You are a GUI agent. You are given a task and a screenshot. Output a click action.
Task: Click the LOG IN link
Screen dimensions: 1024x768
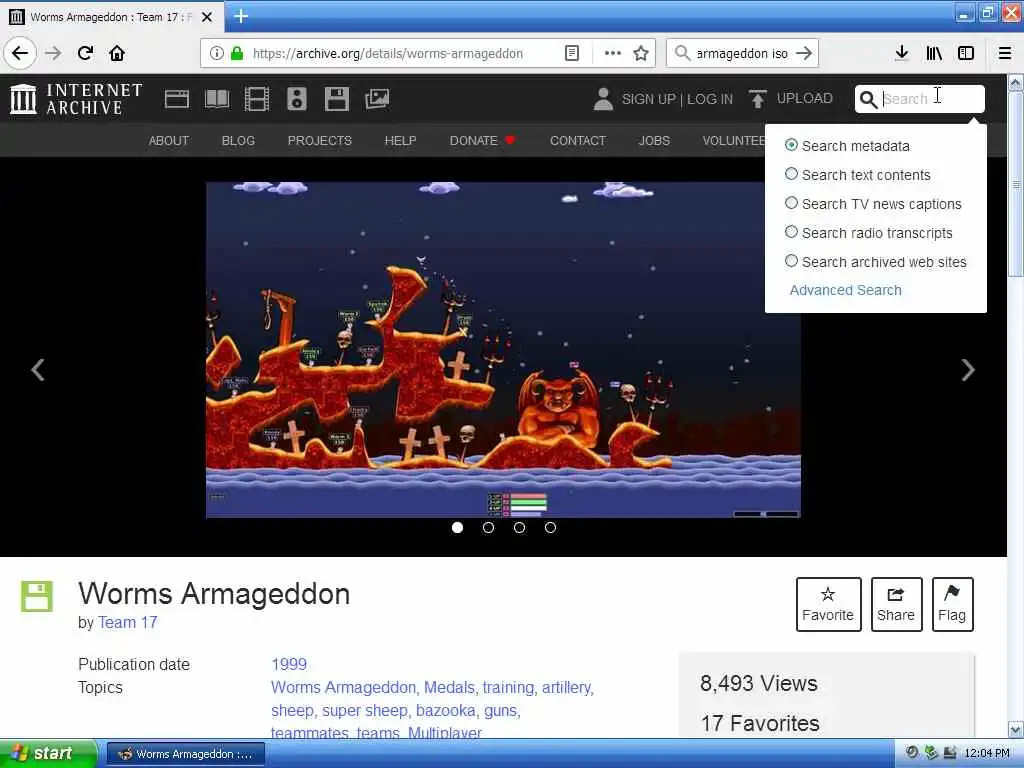[710, 99]
